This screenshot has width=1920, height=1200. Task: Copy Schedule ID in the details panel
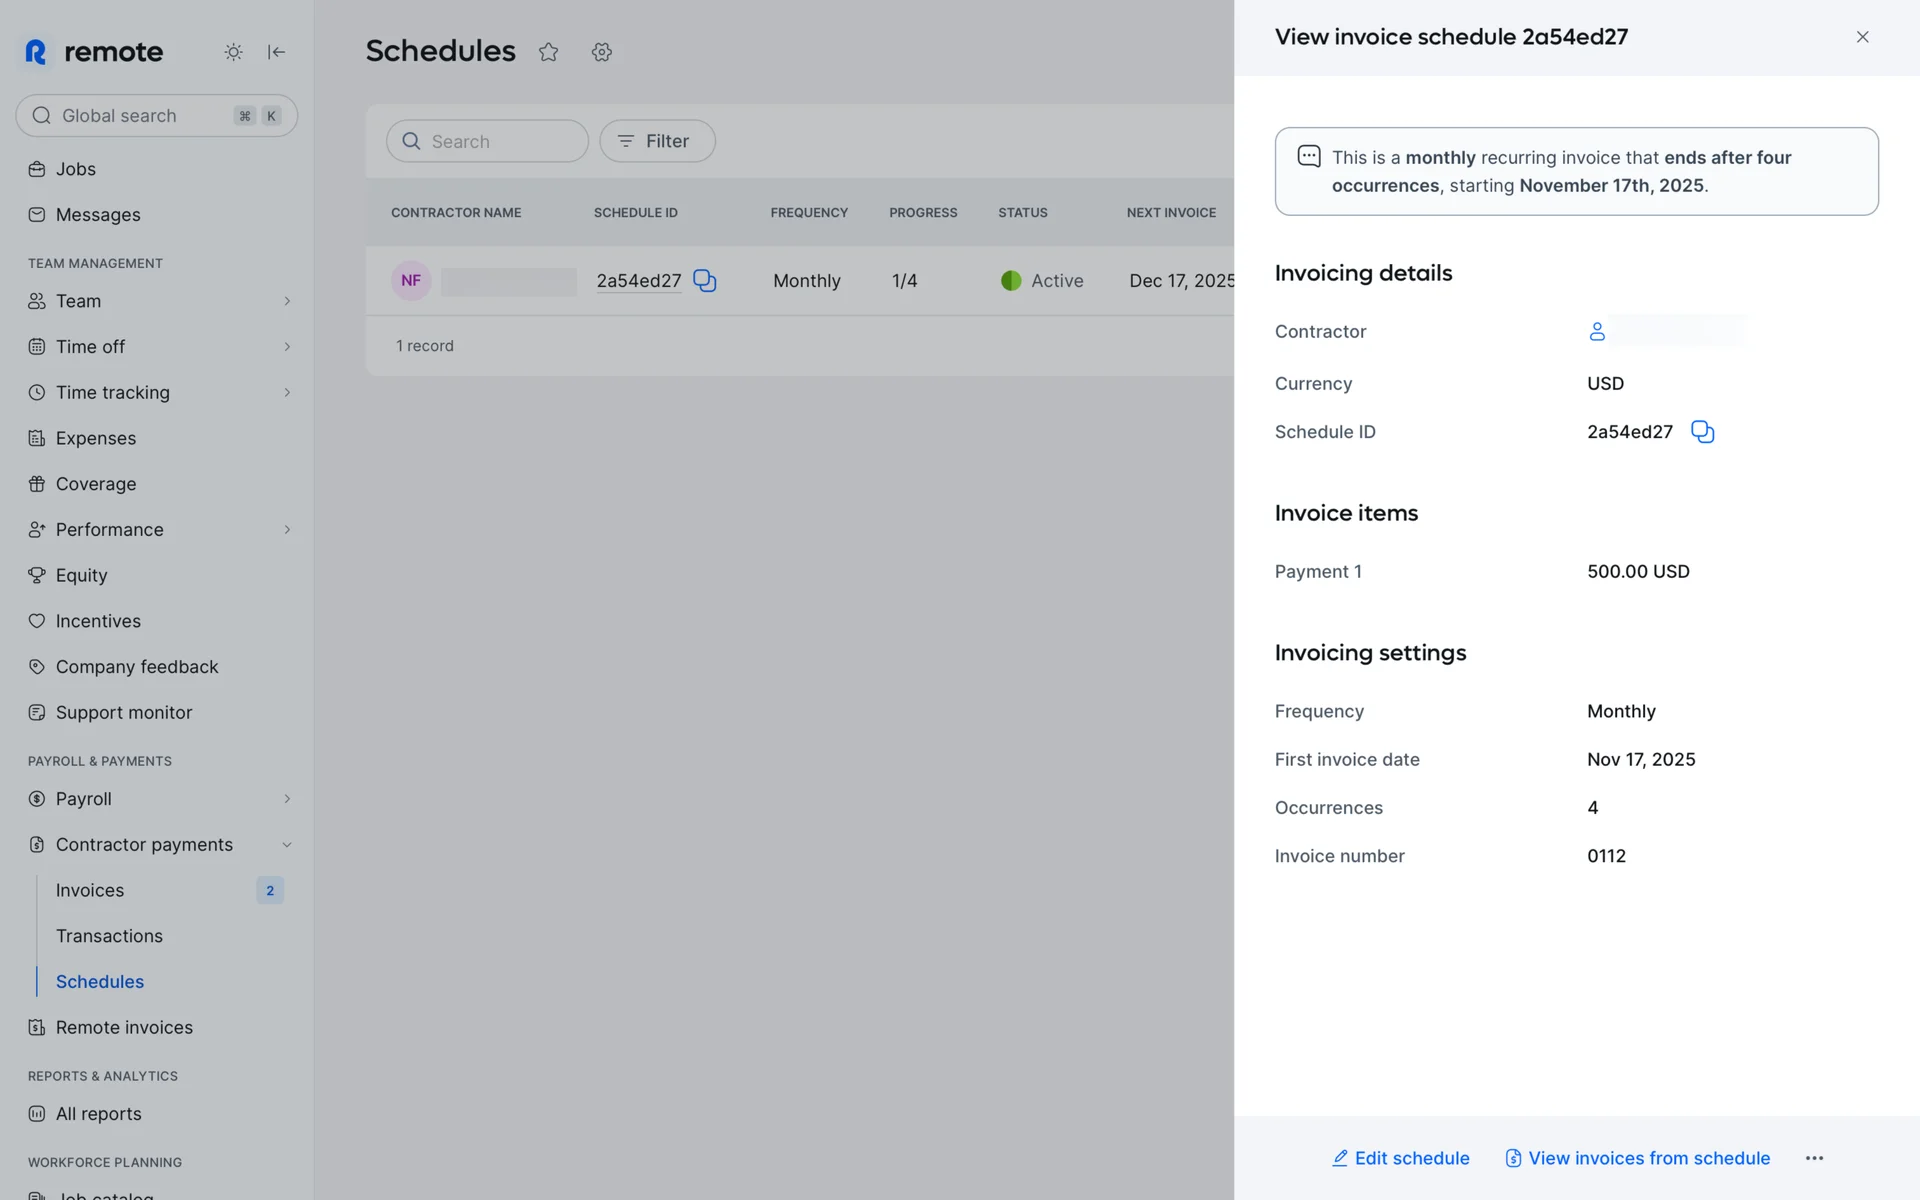coord(1702,432)
